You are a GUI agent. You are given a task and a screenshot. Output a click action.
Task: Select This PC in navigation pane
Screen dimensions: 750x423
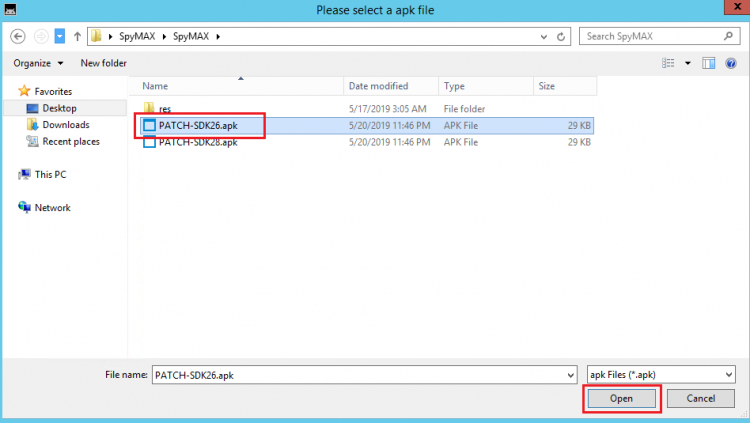(x=50, y=174)
